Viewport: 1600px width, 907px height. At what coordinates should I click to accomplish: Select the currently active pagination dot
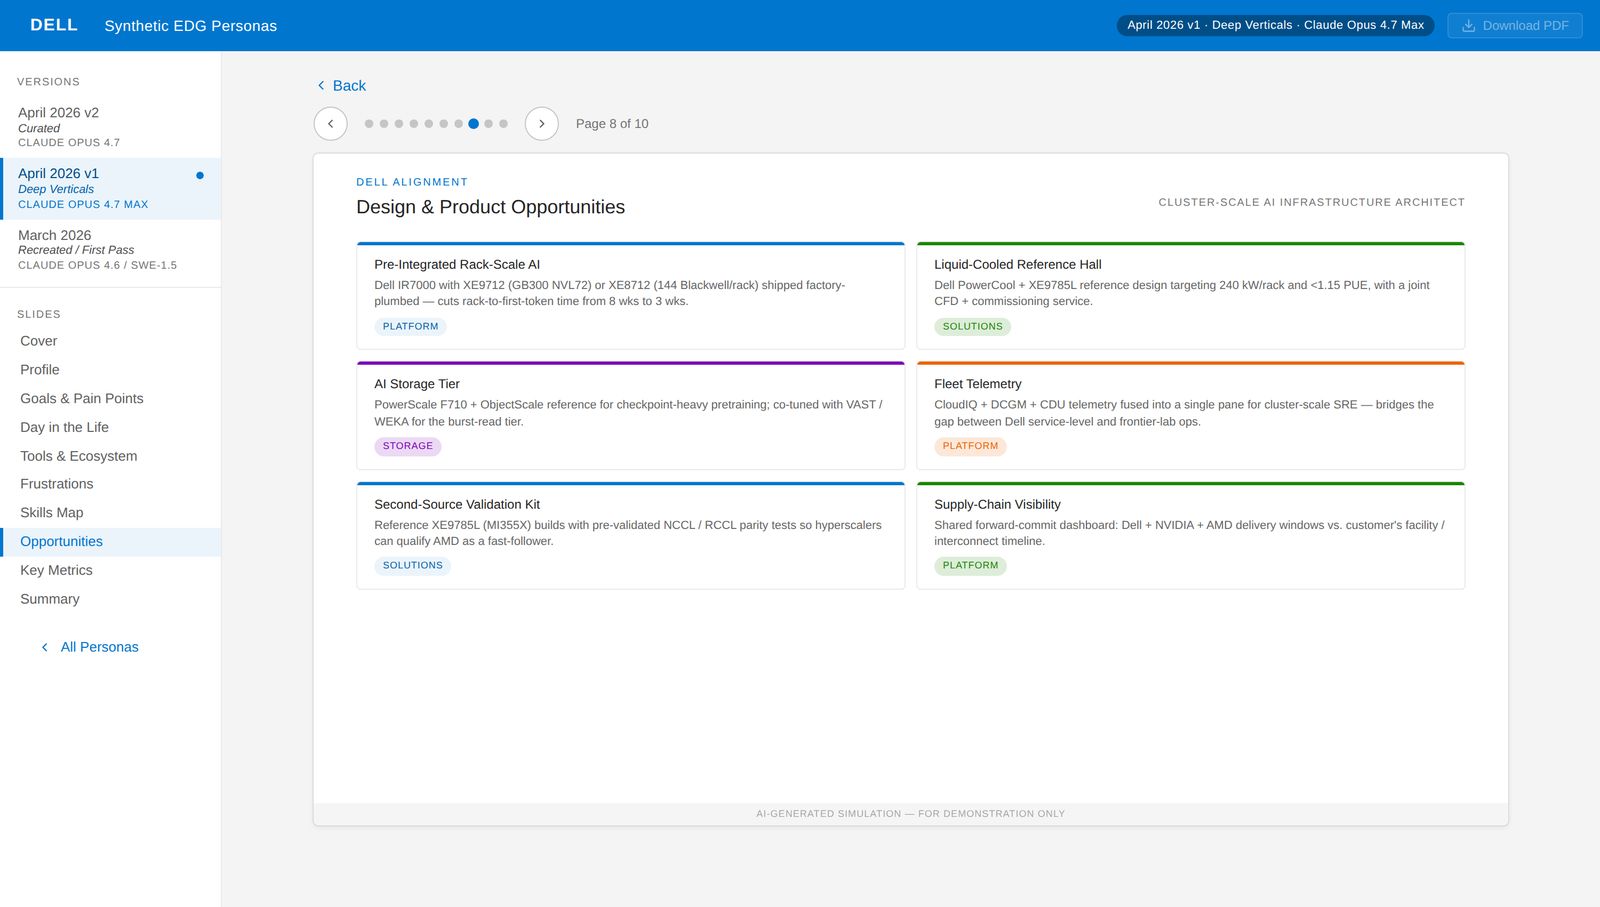[x=473, y=123]
